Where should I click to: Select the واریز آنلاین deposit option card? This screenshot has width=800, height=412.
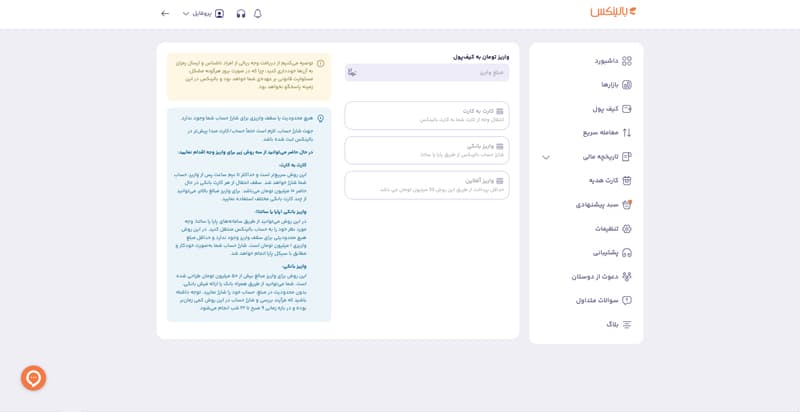point(427,185)
